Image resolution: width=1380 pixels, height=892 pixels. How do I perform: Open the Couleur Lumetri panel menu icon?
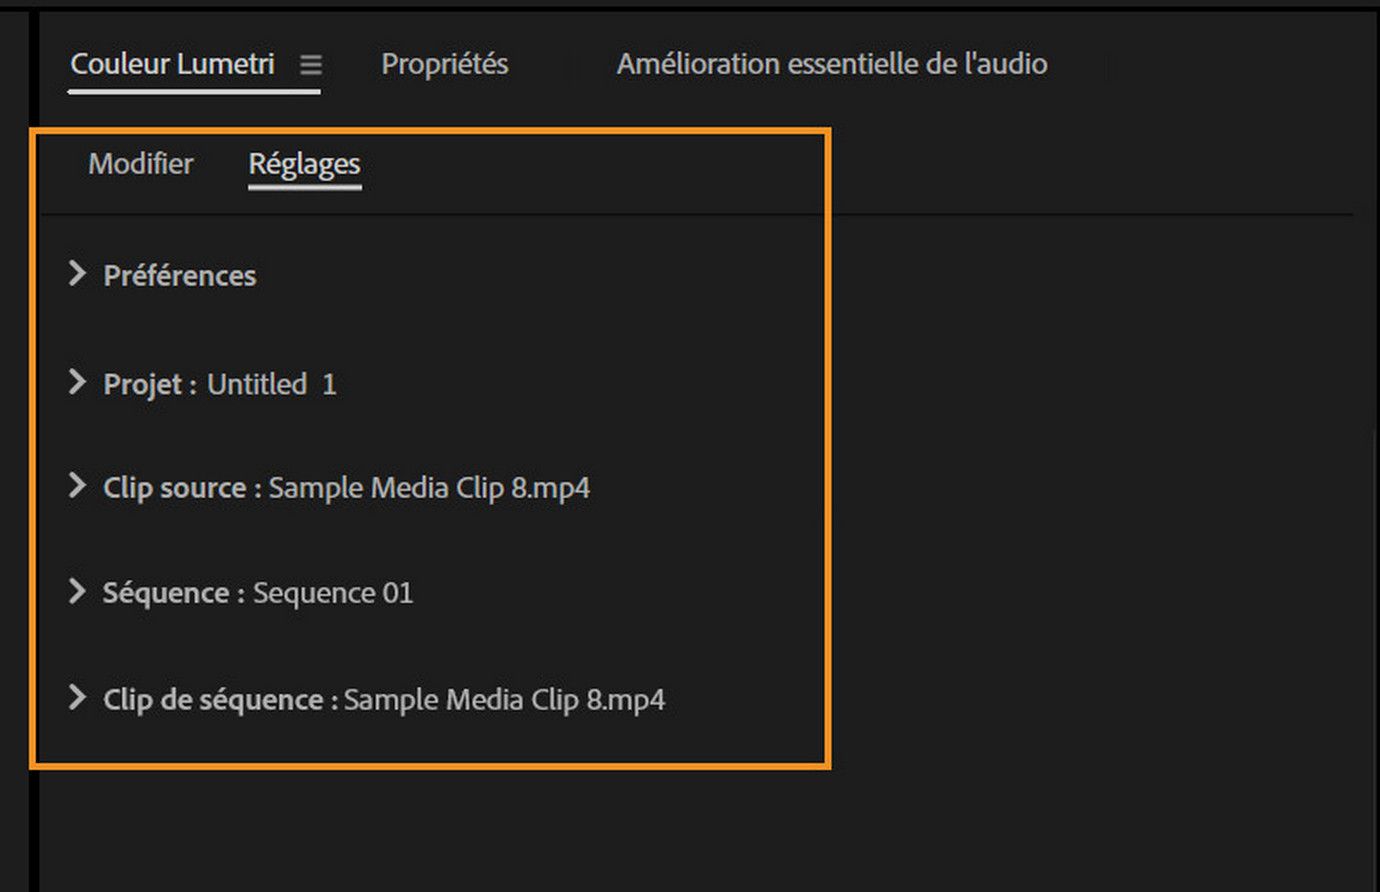(x=311, y=65)
